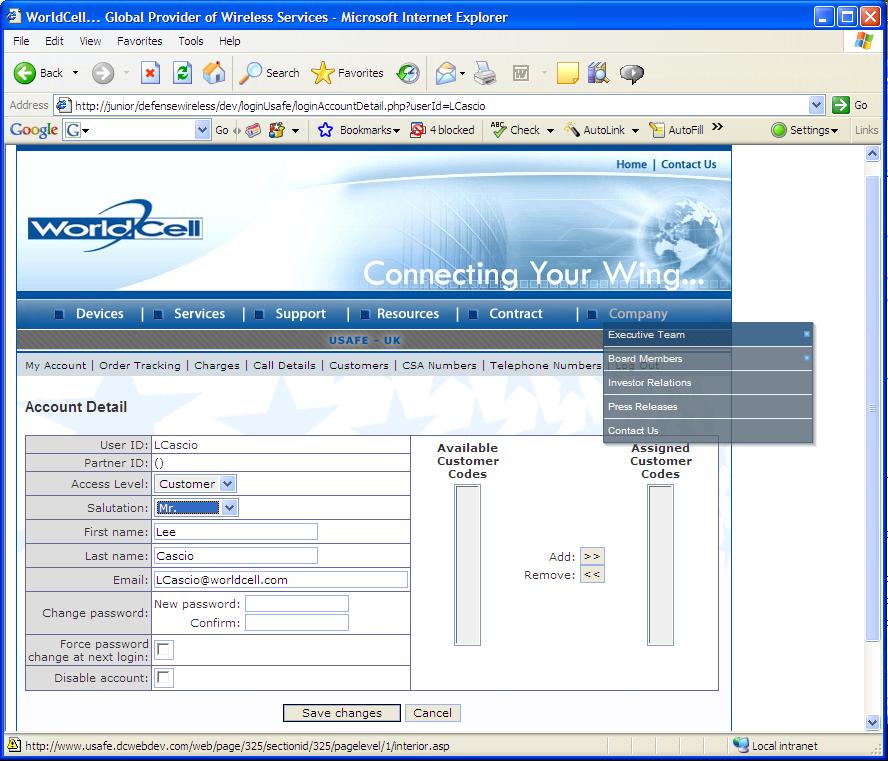Click the Research book icon
Image resolution: width=888 pixels, height=761 pixels.
point(598,73)
